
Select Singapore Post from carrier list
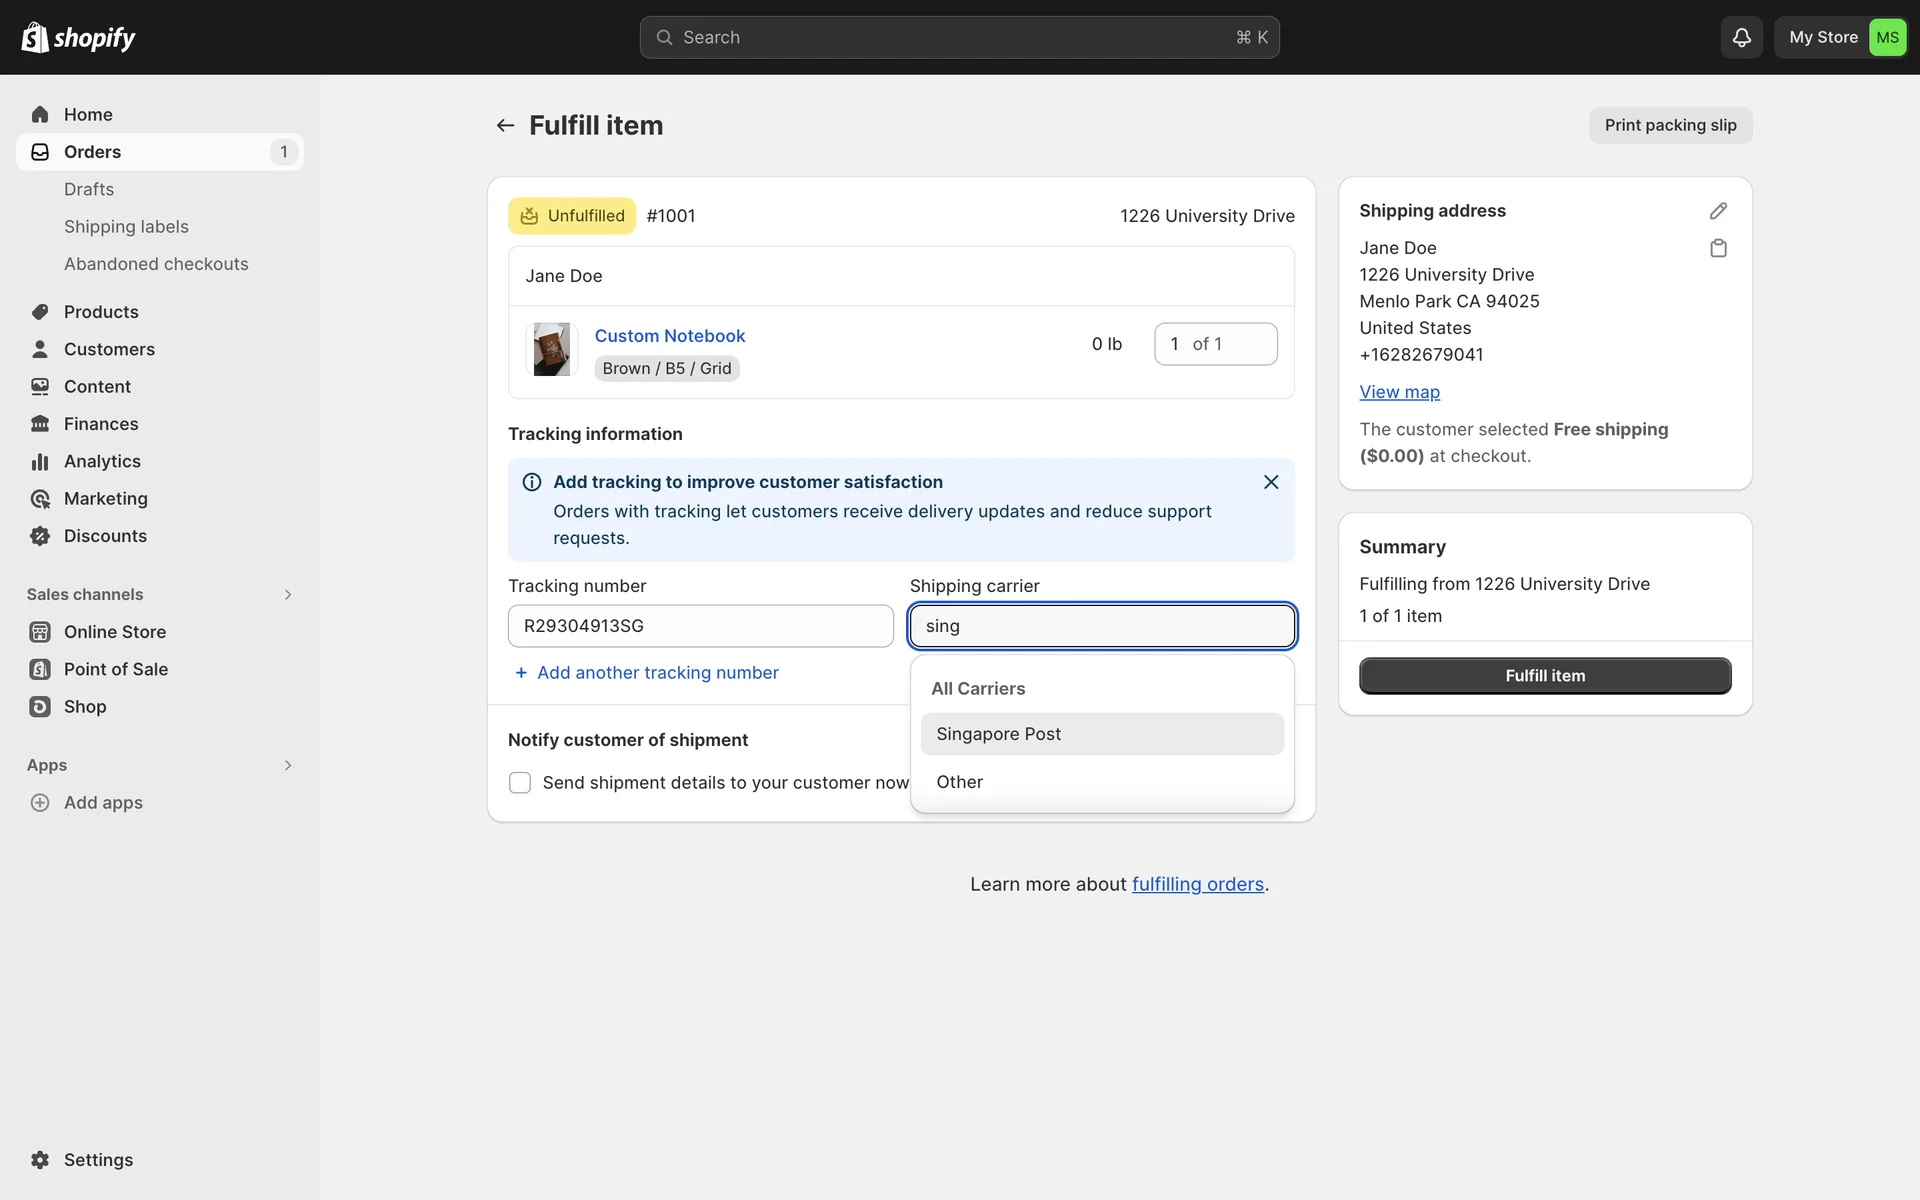(x=1101, y=734)
